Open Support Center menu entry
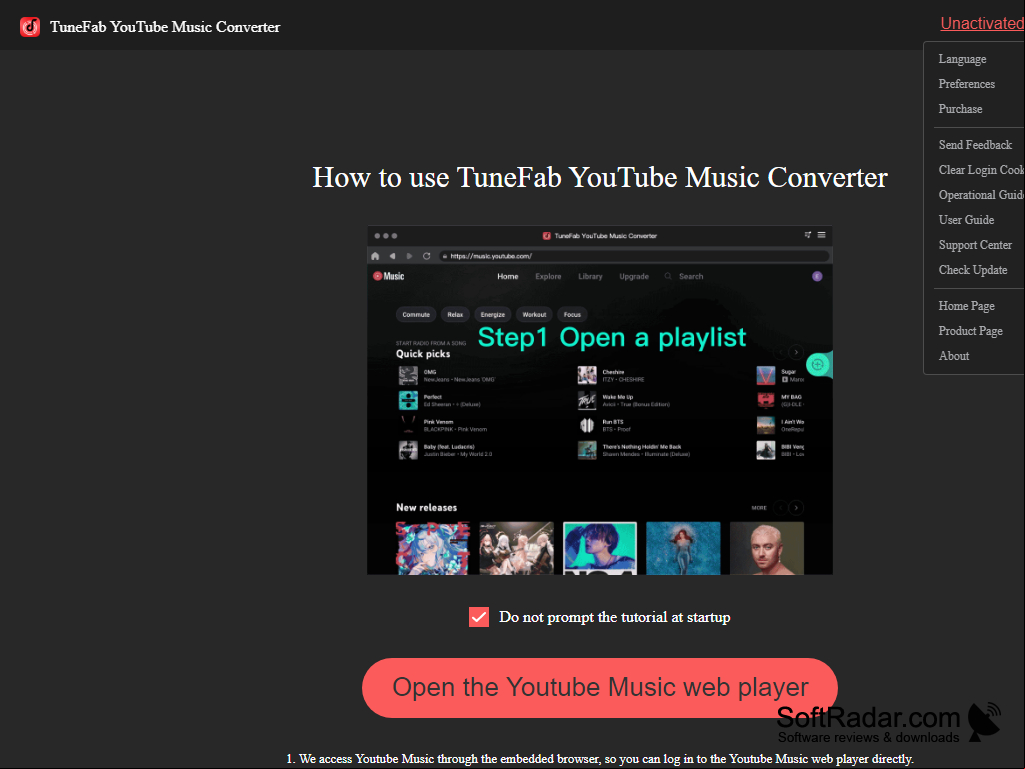 pos(975,245)
